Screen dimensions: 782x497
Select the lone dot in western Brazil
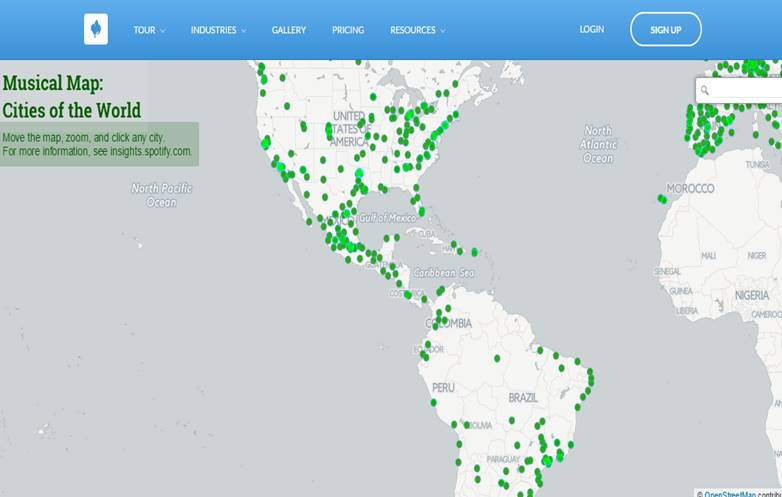tap(497, 358)
